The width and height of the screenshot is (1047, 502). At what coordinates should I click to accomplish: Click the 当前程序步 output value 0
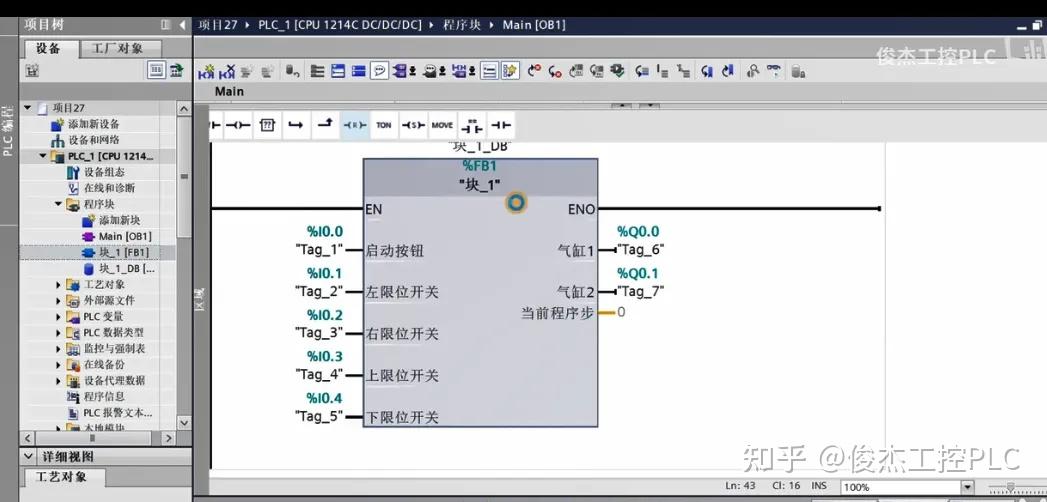point(621,312)
